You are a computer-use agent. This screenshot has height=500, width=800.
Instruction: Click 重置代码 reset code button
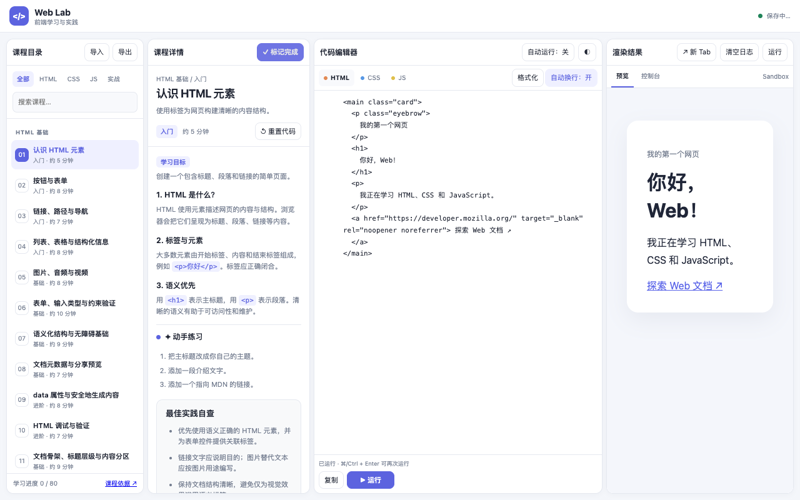click(278, 131)
